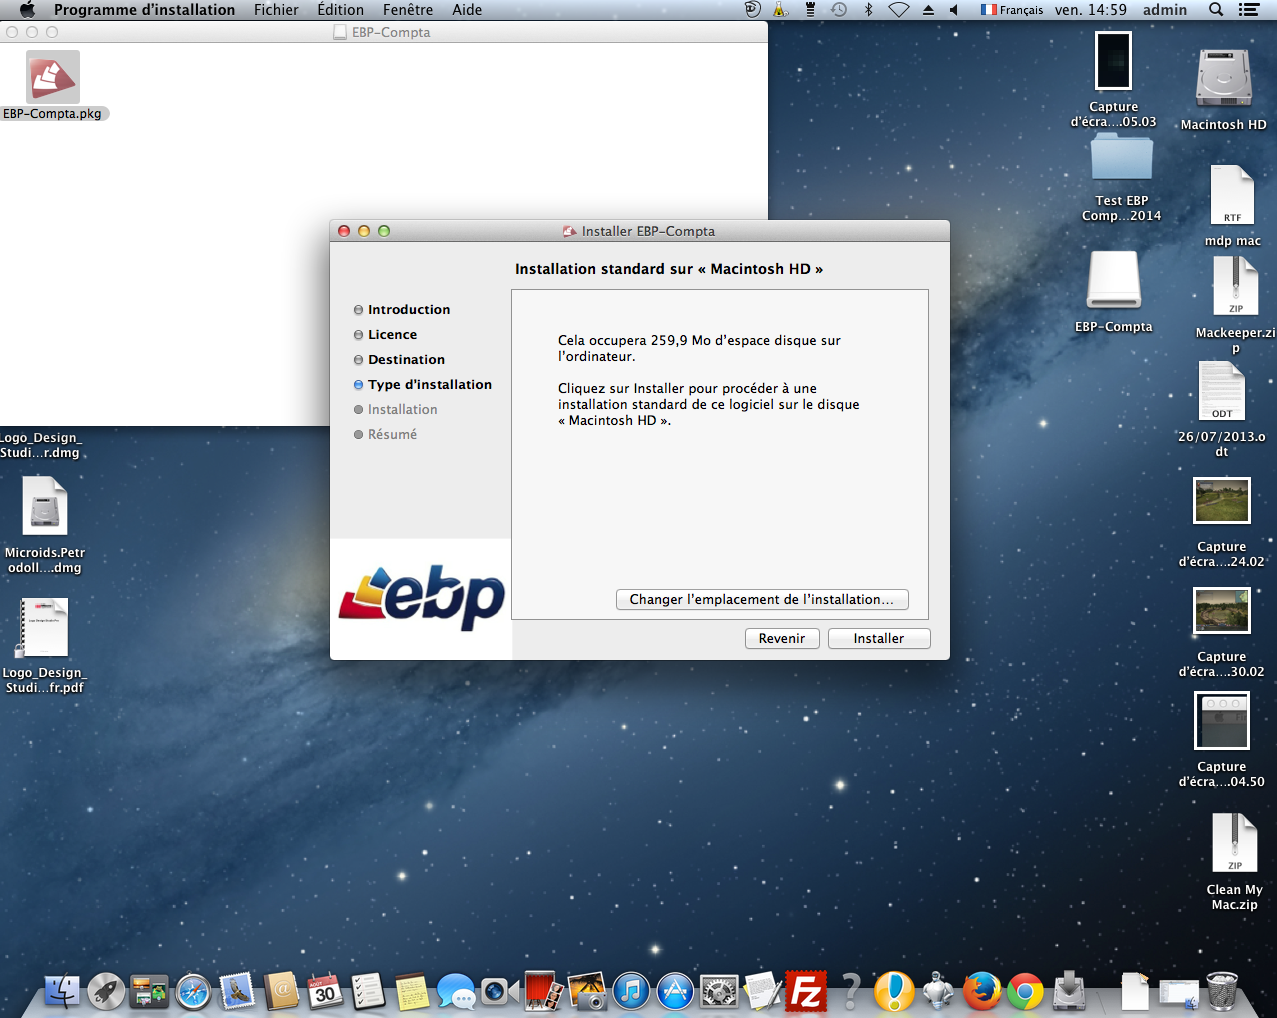This screenshot has width=1277, height=1018.
Task: Open screenshot thumbnail Capture d'écra...24.02
Action: [x=1222, y=501]
